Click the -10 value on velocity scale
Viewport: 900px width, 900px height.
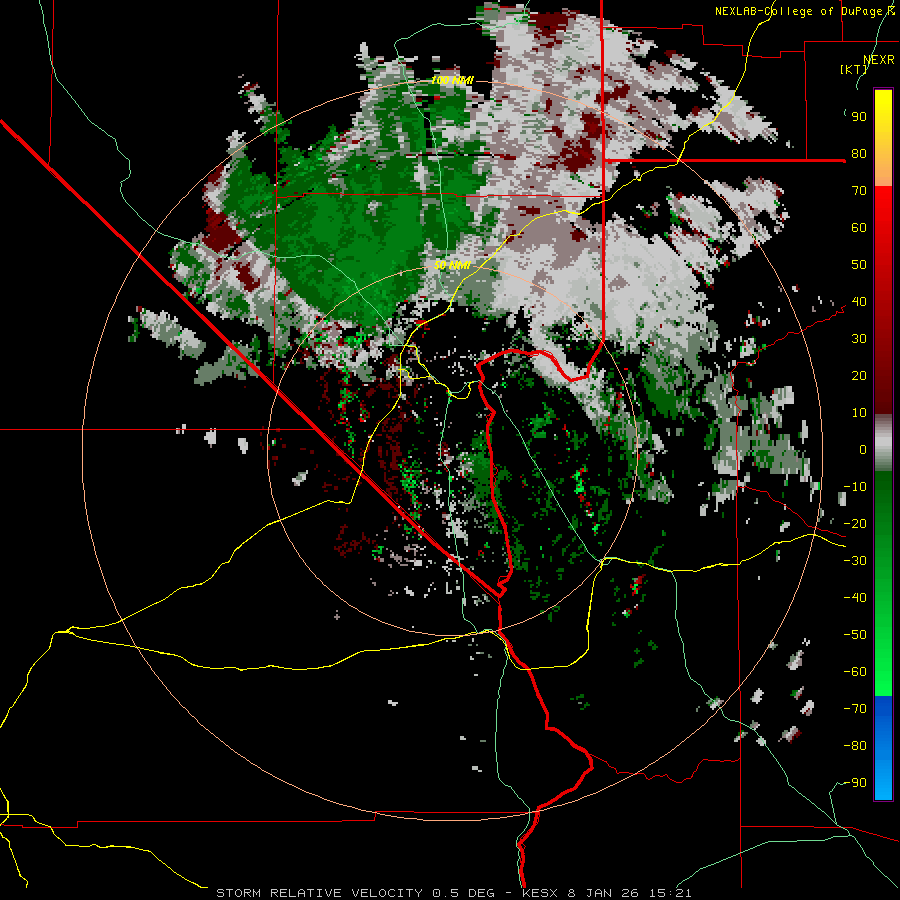tap(855, 487)
